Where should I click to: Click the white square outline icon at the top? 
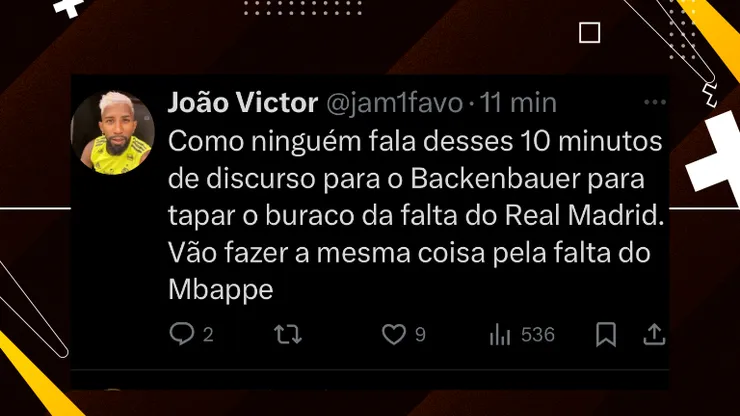pyautogui.click(x=589, y=33)
